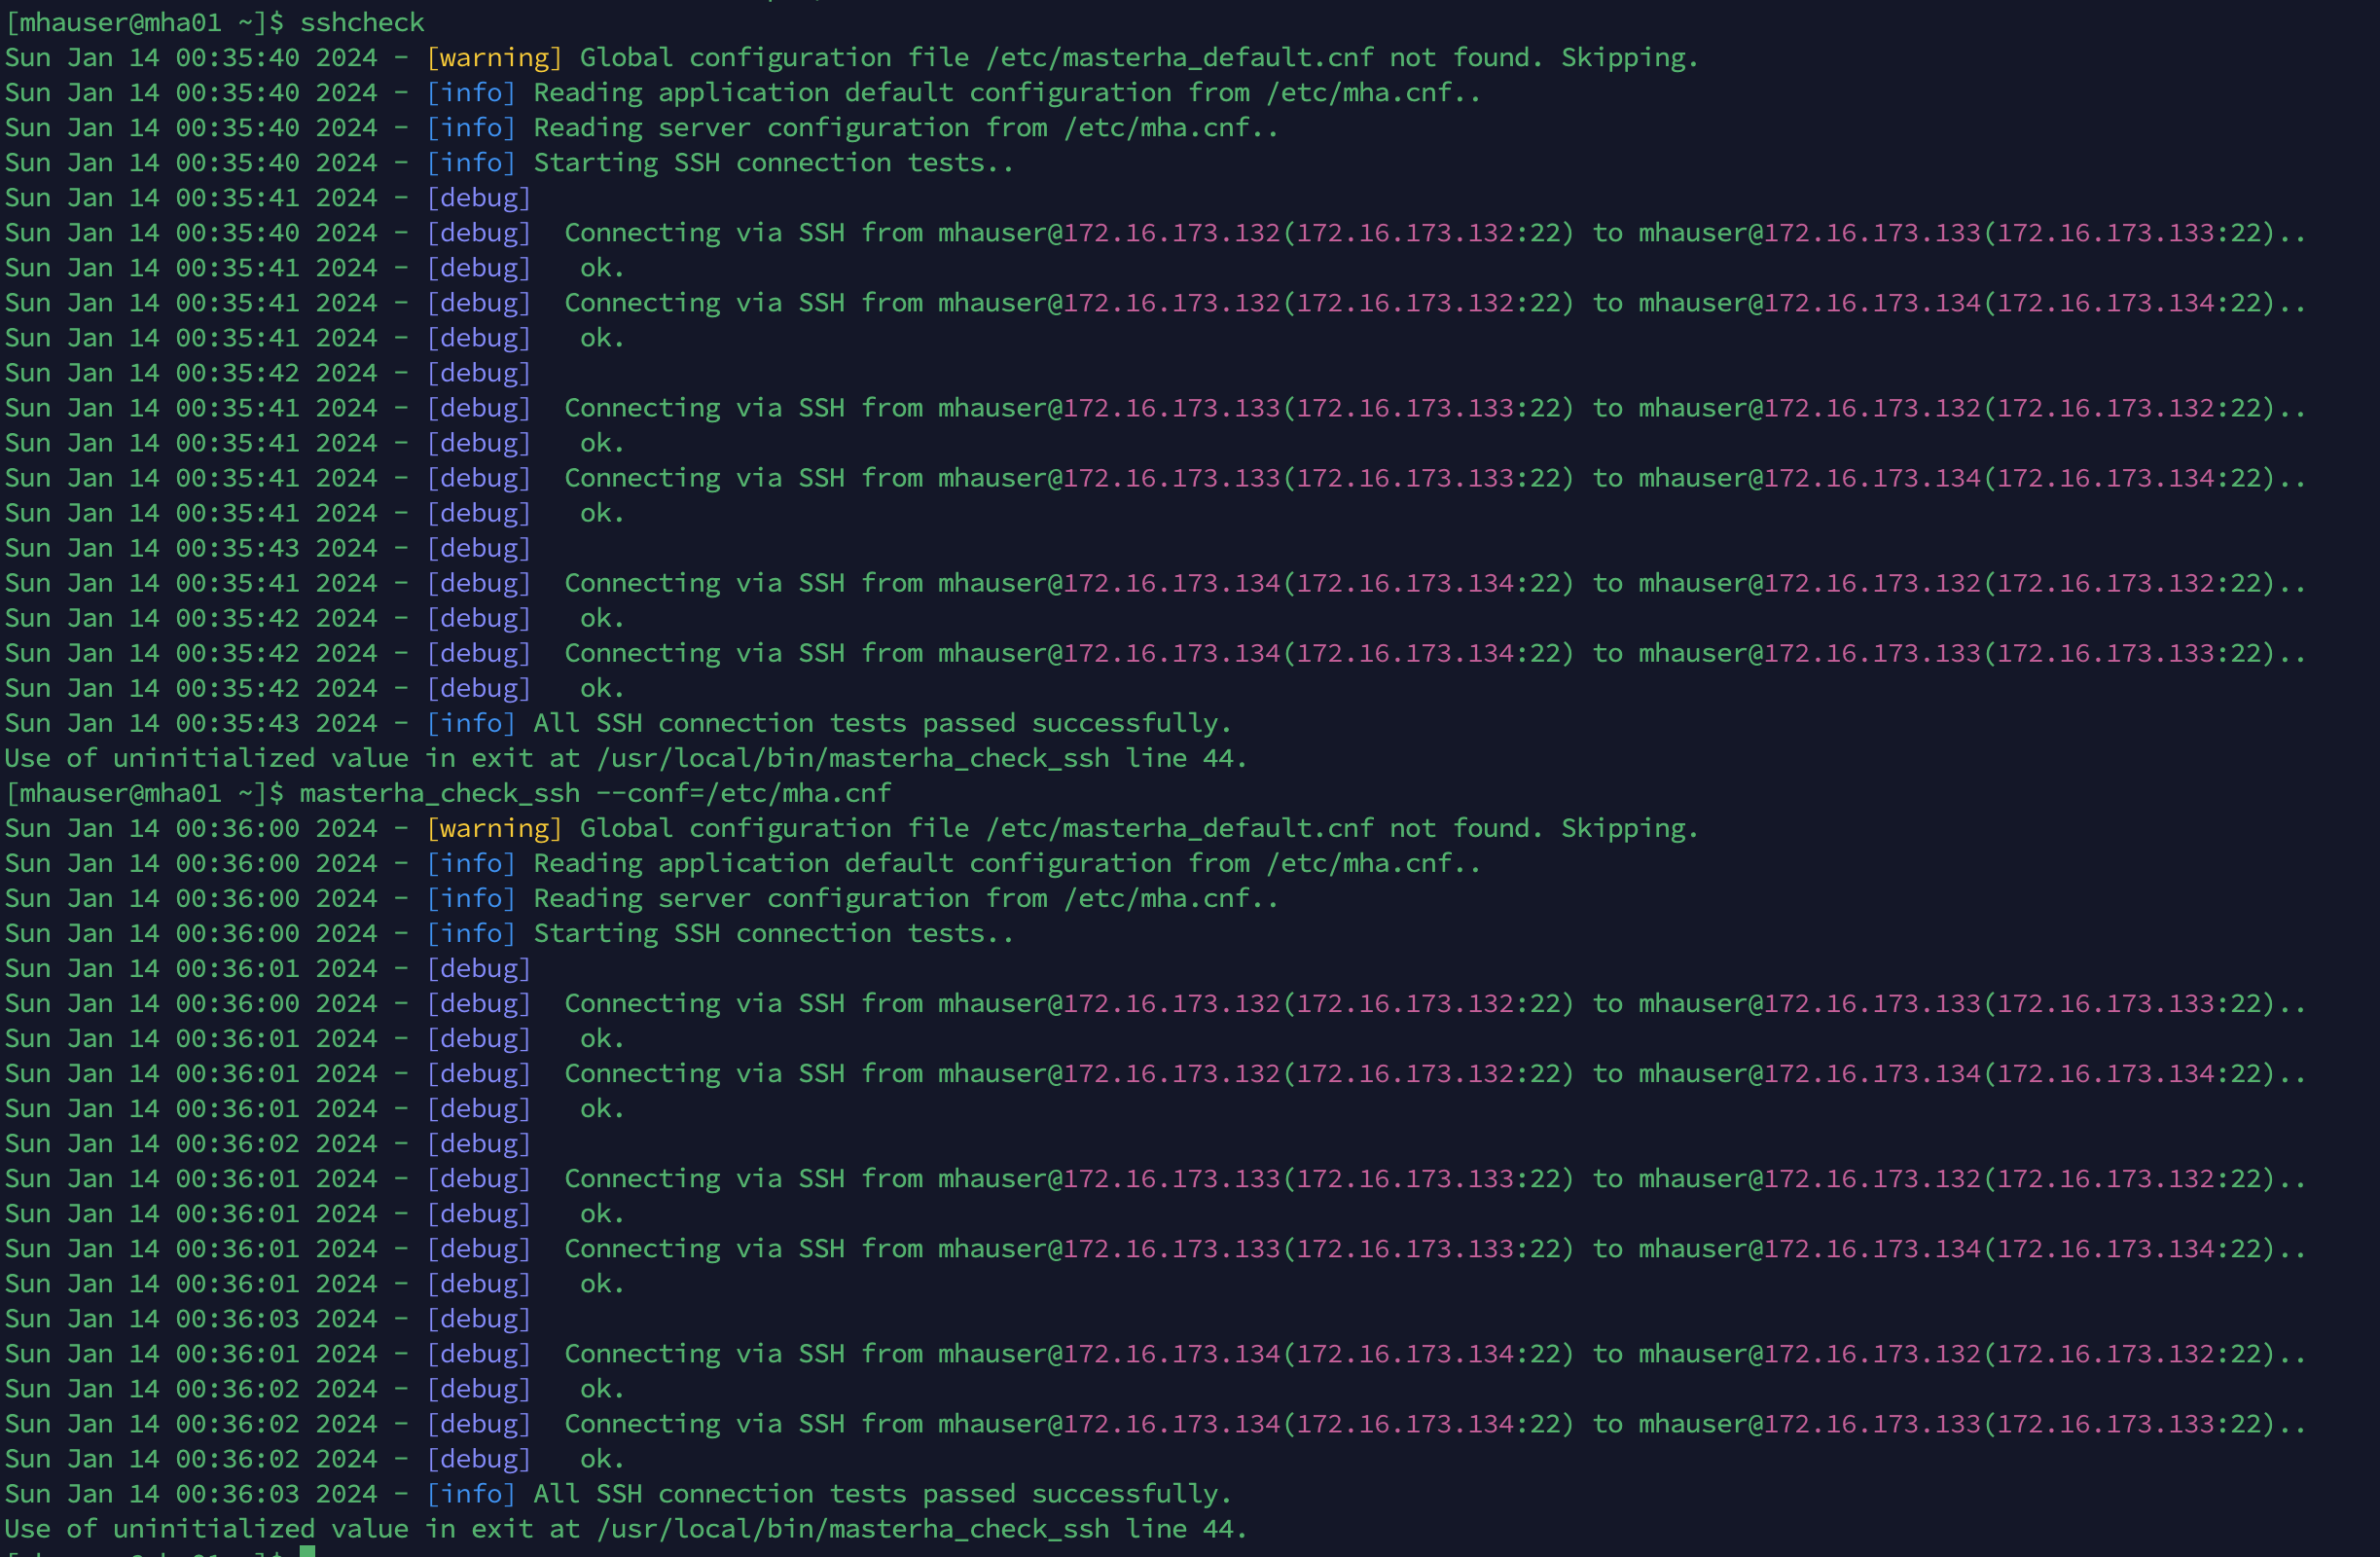
Task: Click the [mhauser@mha01 ~]$ prompt before masterha_check_ssh
Action: click(x=144, y=793)
